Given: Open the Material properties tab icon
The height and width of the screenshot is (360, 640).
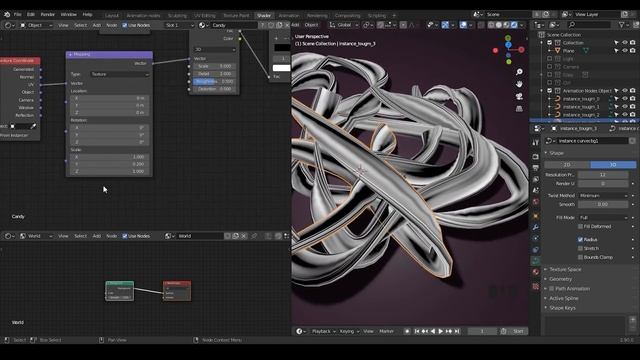Looking at the screenshot, I should tap(536, 272).
